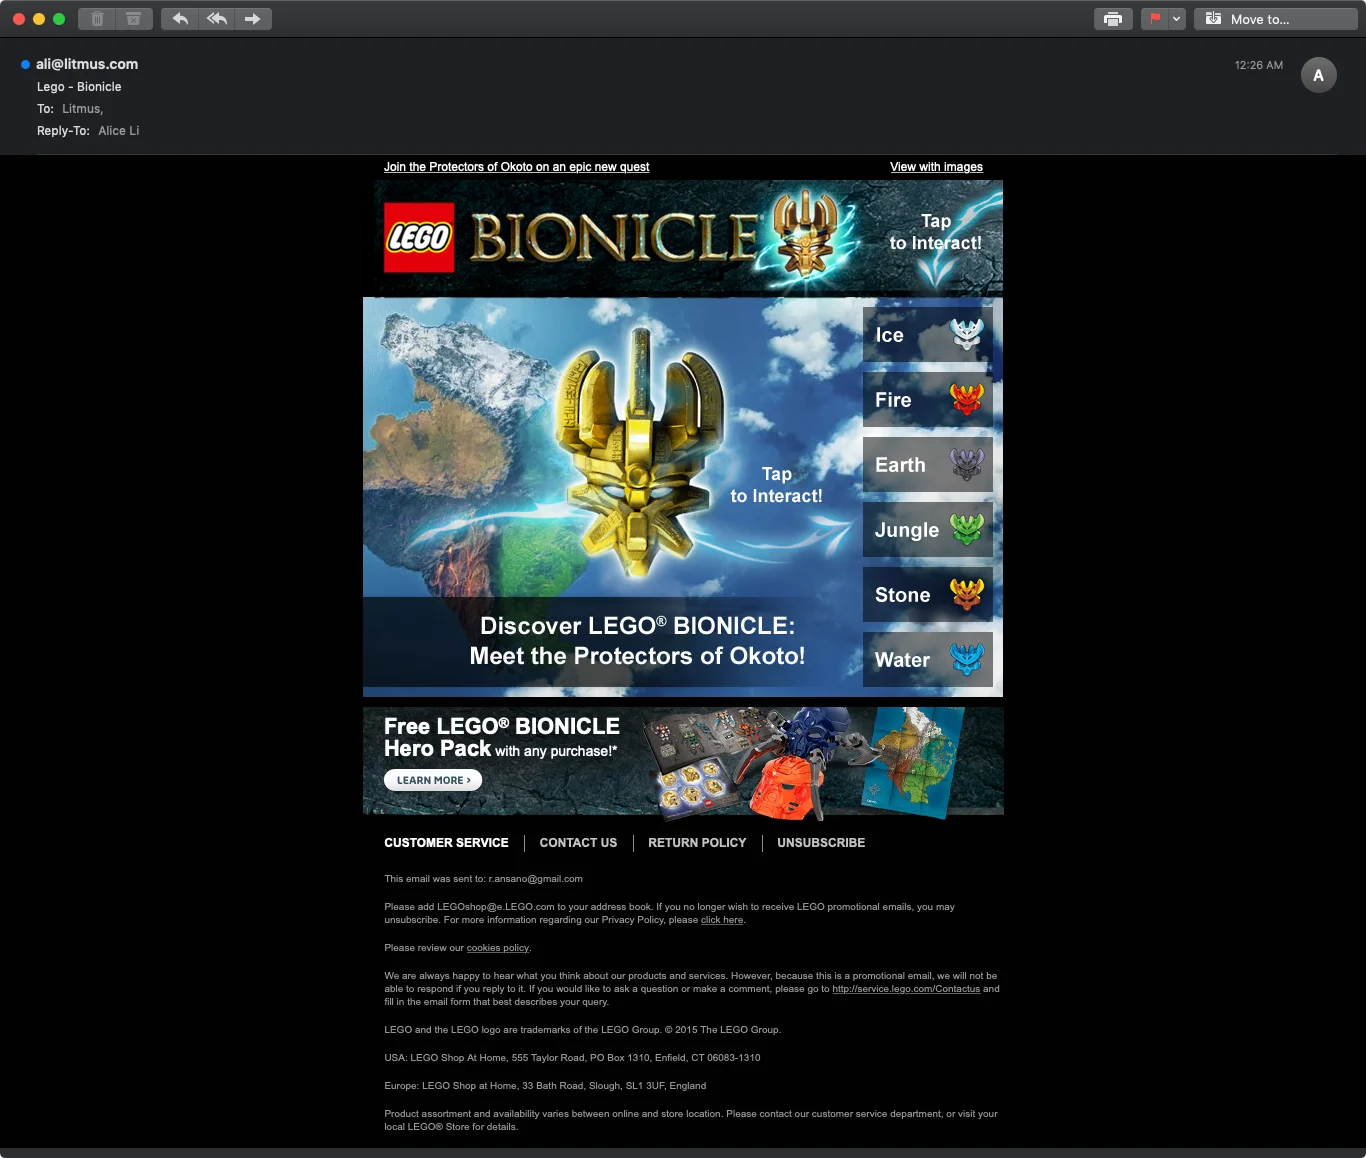1366x1158 pixels.
Task: Click the USA LEGO Shop address line
Action: pos(572,1058)
